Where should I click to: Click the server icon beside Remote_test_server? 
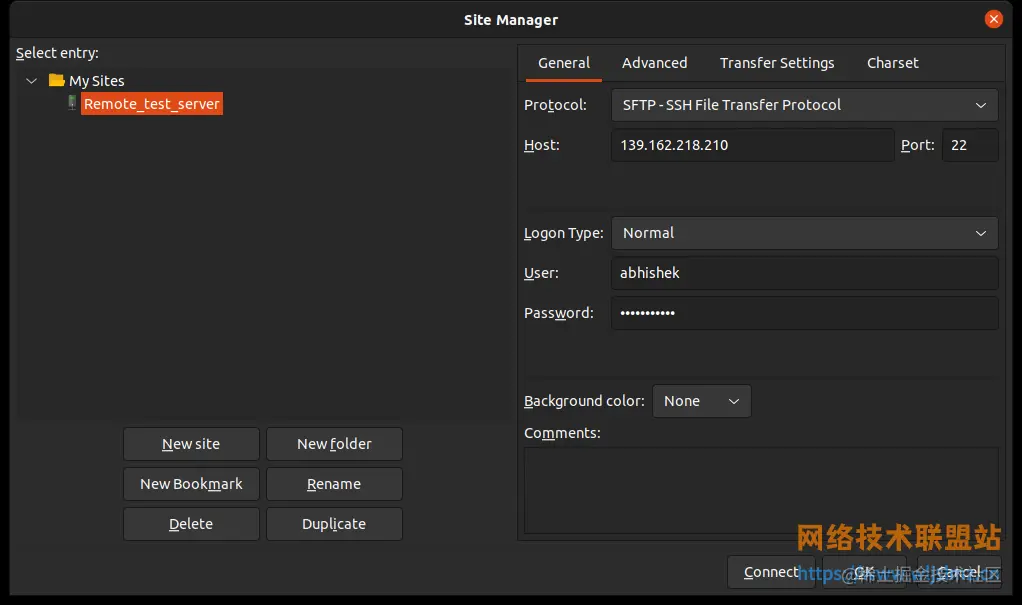click(x=72, y=103)
